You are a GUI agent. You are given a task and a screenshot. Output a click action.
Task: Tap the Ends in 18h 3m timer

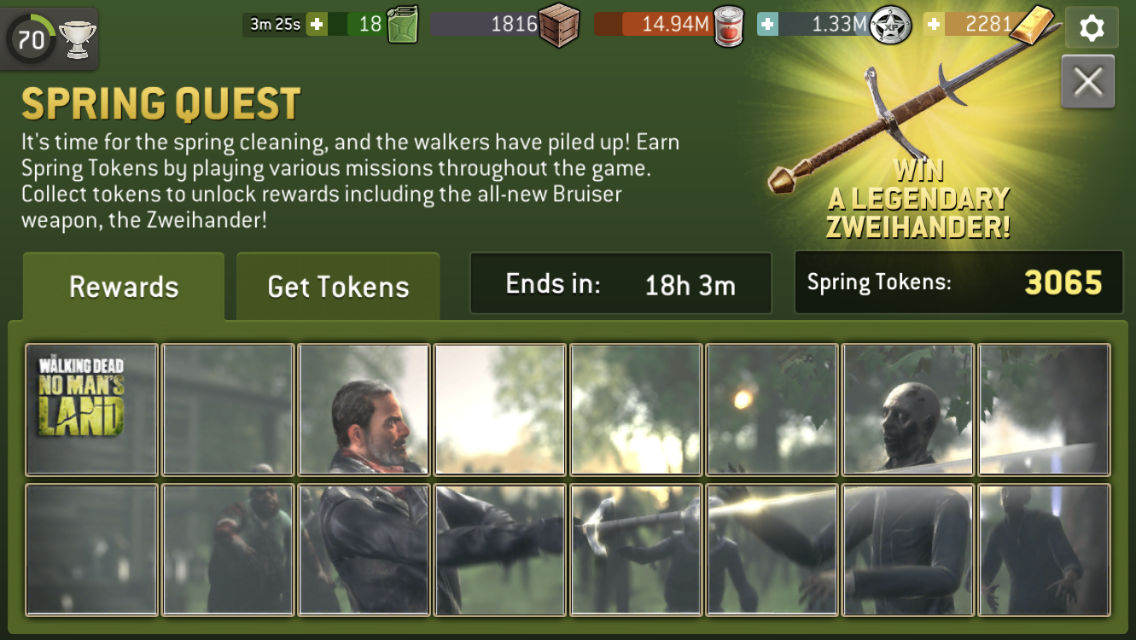point(621,283)
